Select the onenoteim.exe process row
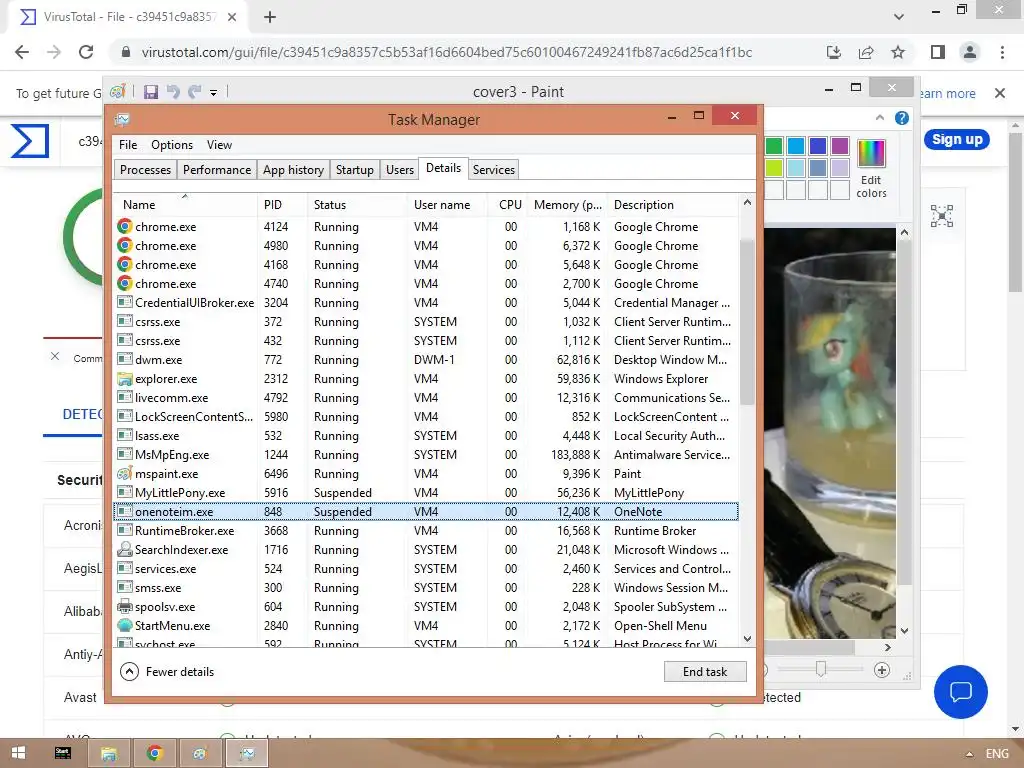Image resolution: width=1024 pixels, height=768 pixels. (x=426, y=512)
